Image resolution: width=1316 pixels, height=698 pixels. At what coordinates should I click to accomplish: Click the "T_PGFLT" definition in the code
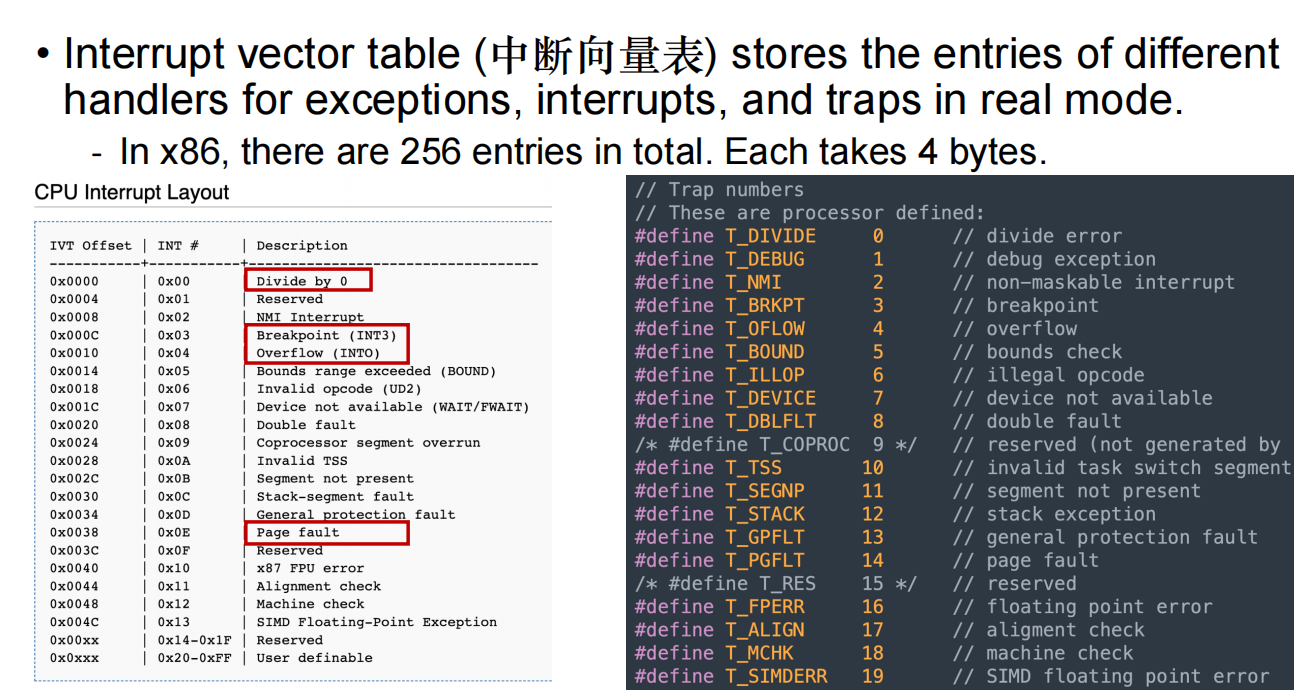point(765,560)
